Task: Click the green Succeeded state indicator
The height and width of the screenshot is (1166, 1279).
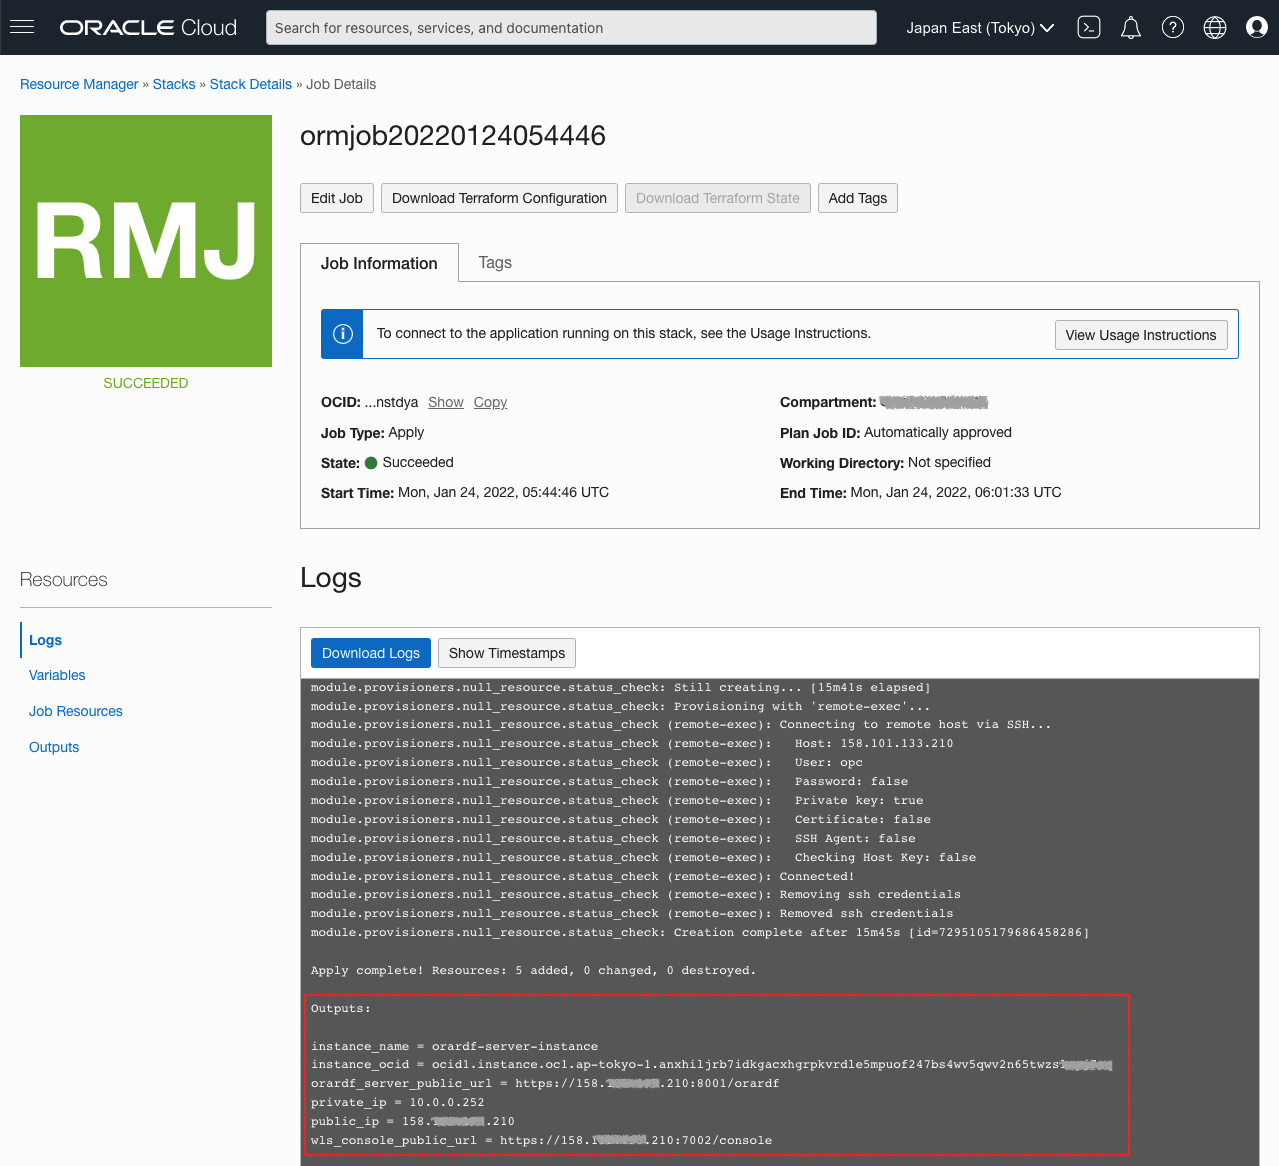Action: point(371,463)
